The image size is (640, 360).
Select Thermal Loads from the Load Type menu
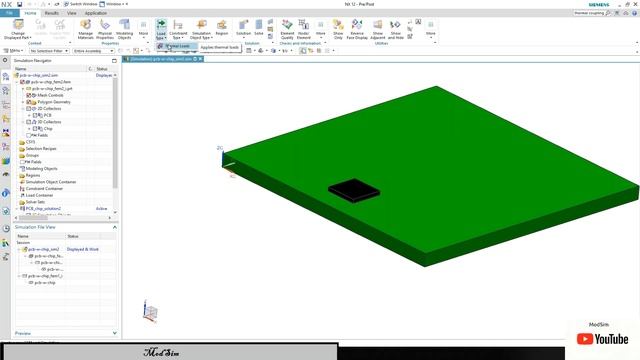coord(176,46)
